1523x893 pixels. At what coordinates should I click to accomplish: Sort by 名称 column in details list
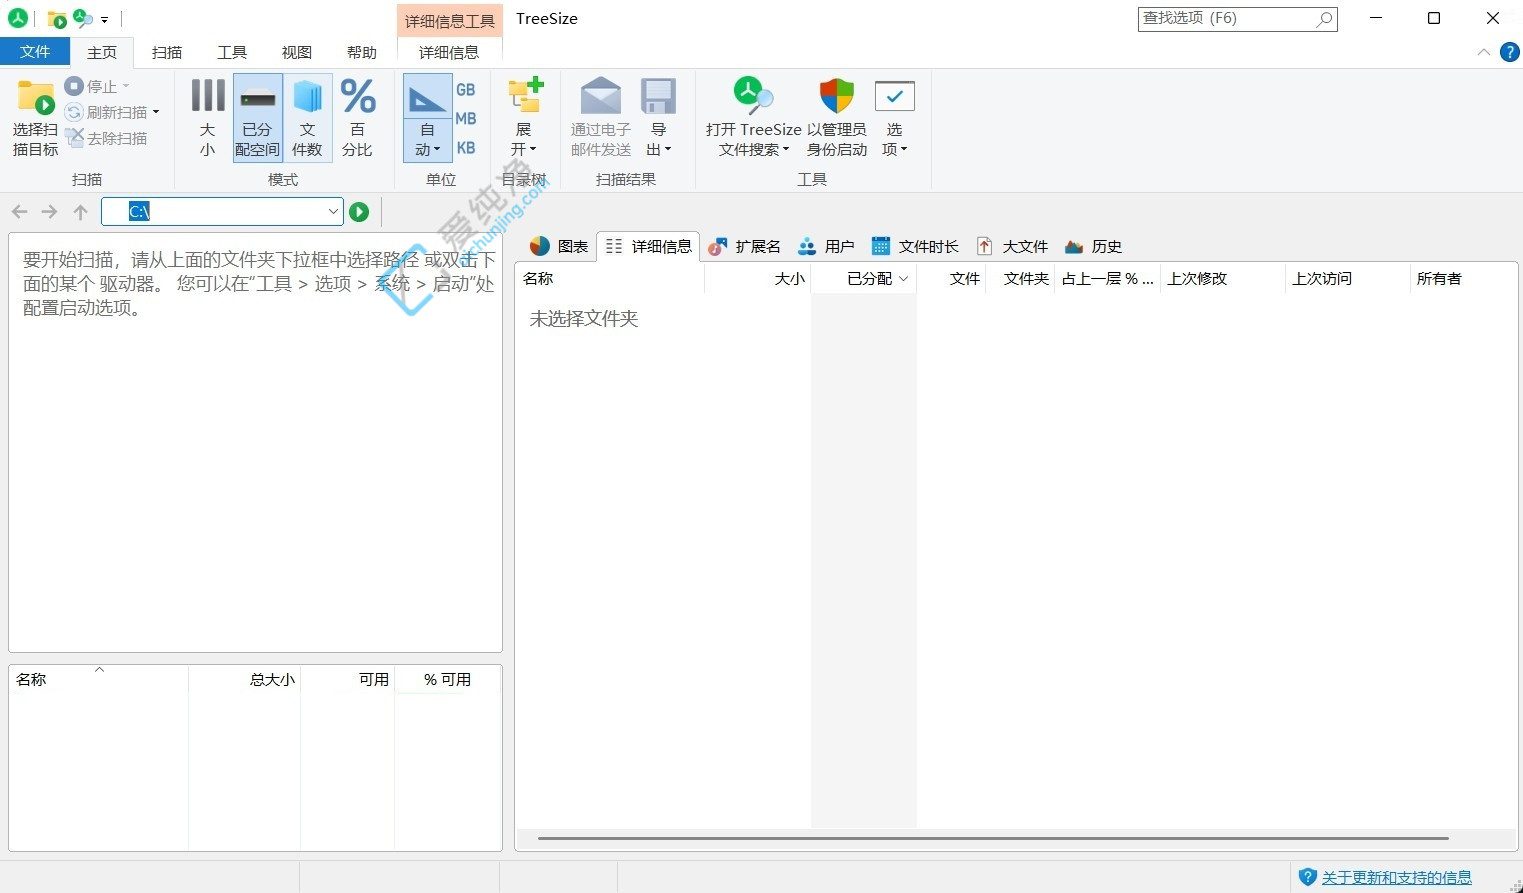610,278
